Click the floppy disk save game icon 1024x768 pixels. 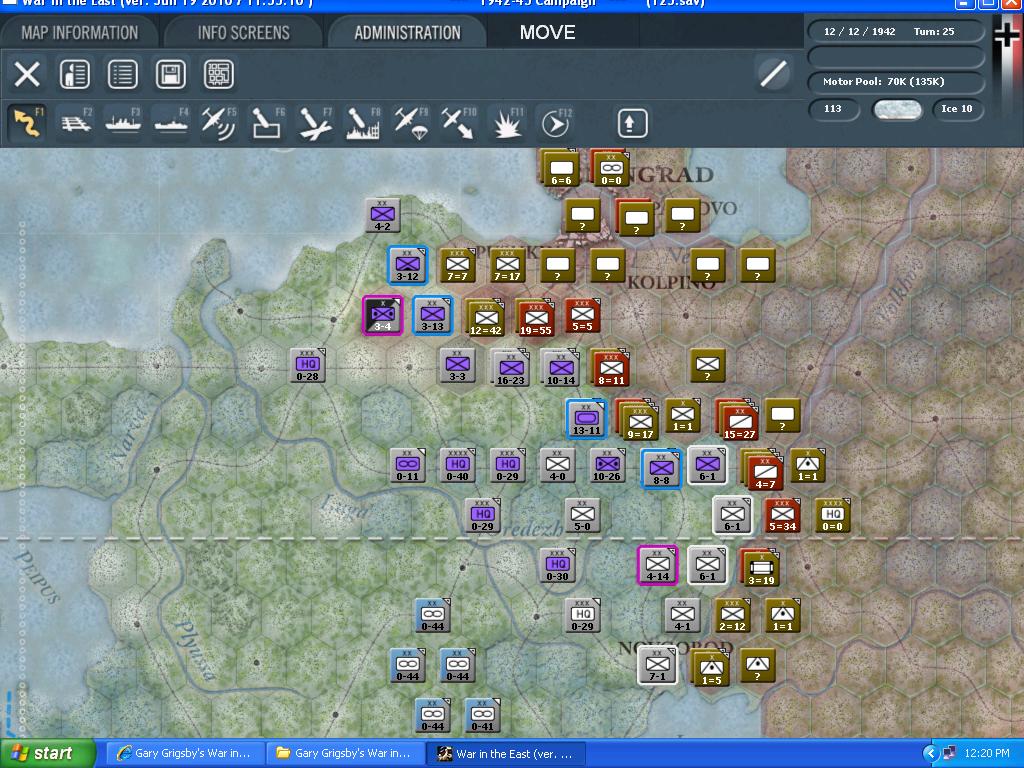tap(170, 74)
